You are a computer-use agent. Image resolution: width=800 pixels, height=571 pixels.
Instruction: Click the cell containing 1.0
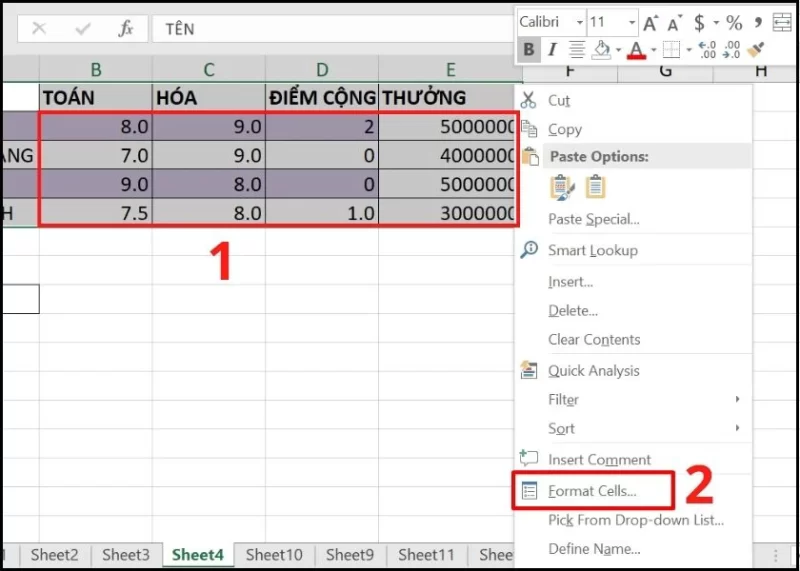(x=322, y=212)
